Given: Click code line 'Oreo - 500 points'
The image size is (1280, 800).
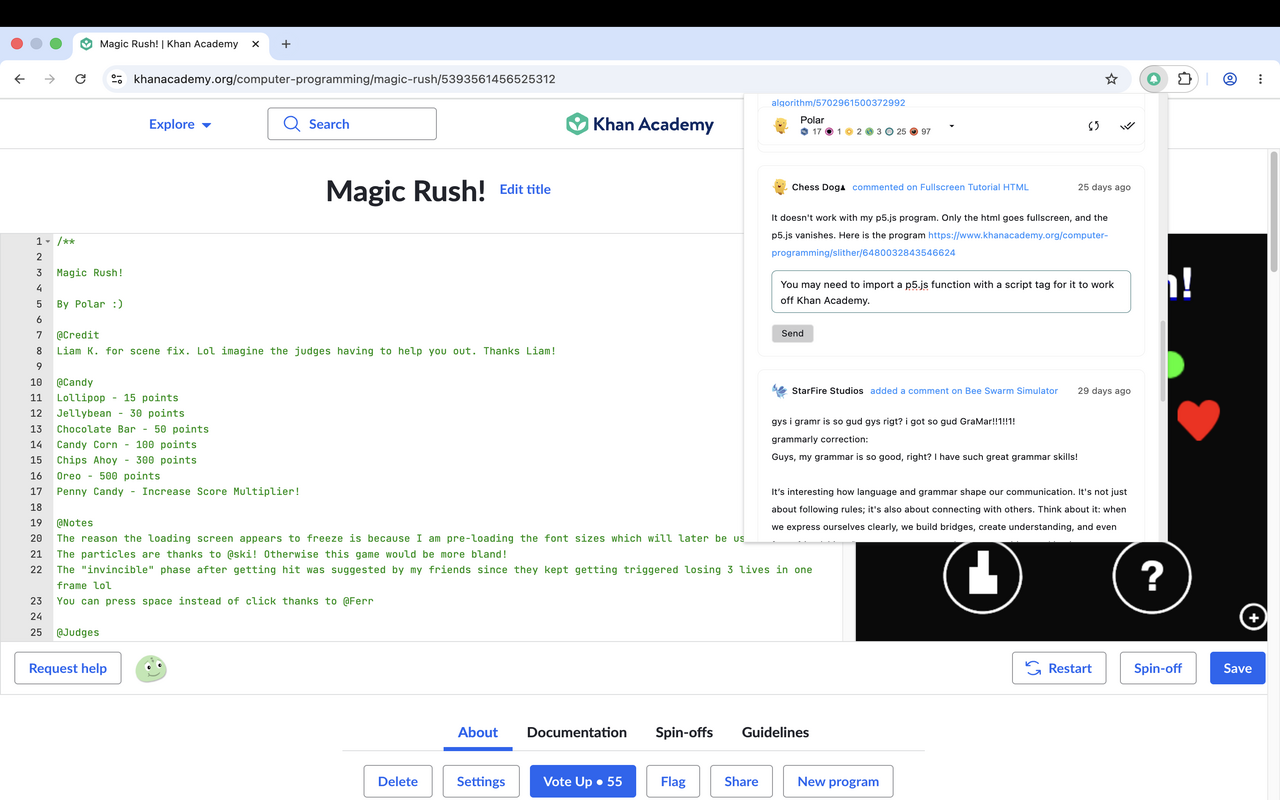Looking at the screenshot, I should (x=108, y=476).
